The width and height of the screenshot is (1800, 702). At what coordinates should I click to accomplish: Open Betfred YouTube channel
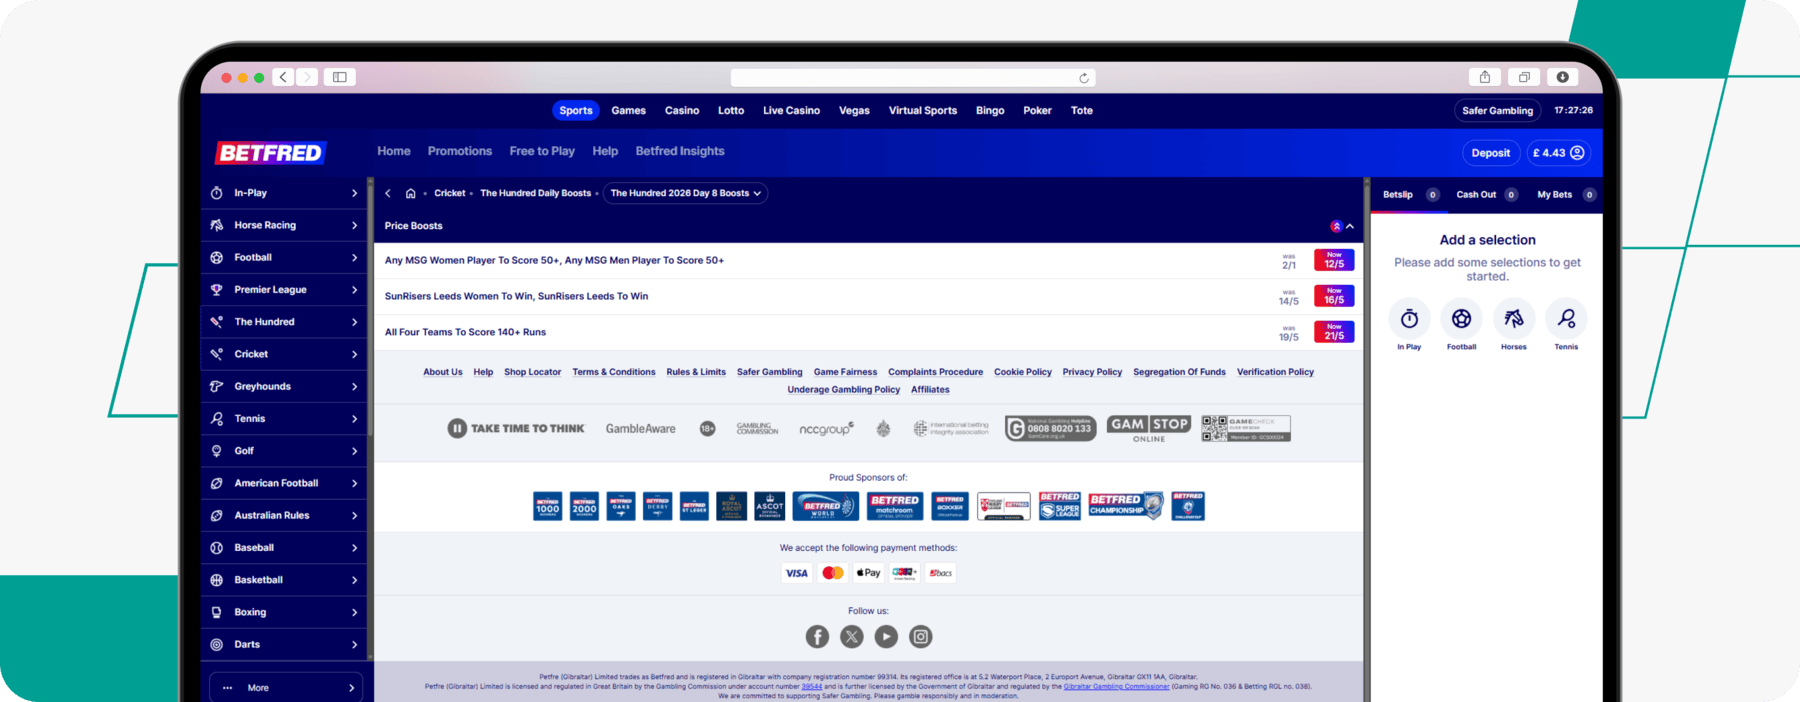point(886,637)
